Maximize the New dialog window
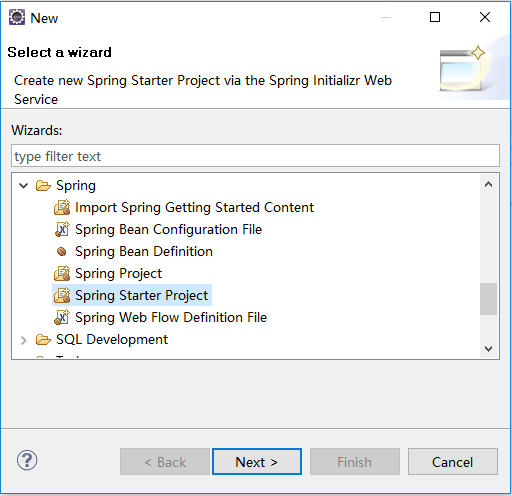Screen dimensions: 512x496 (x=435, y=17)
